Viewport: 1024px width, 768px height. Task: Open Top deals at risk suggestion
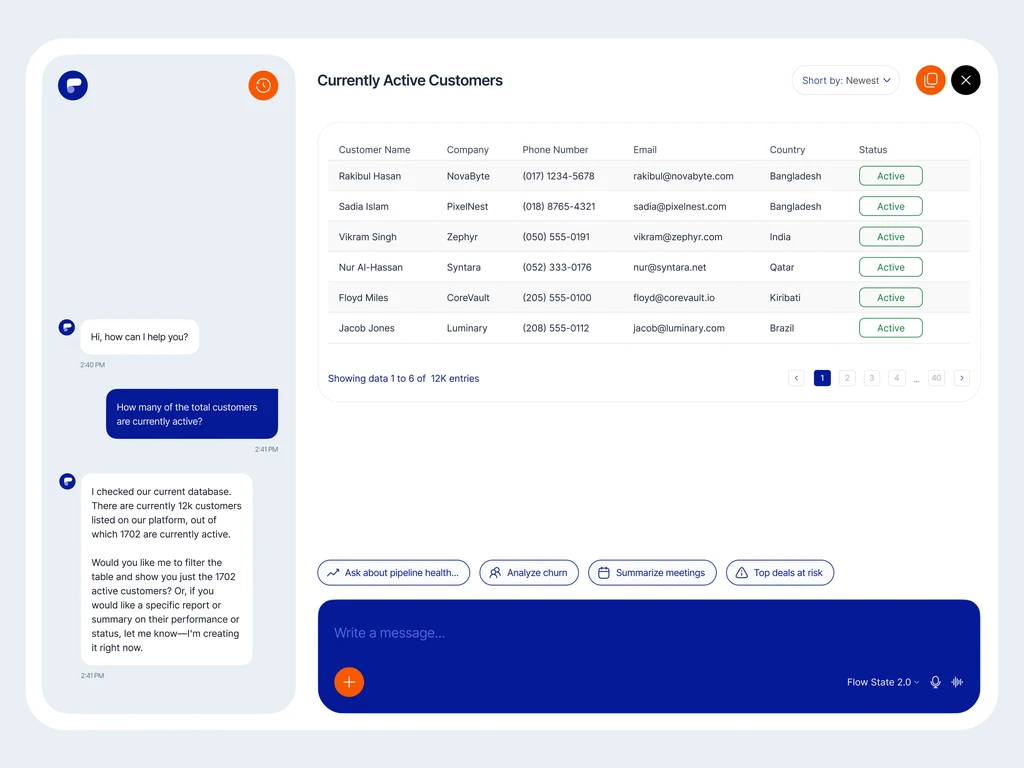(x=780, y=573)
